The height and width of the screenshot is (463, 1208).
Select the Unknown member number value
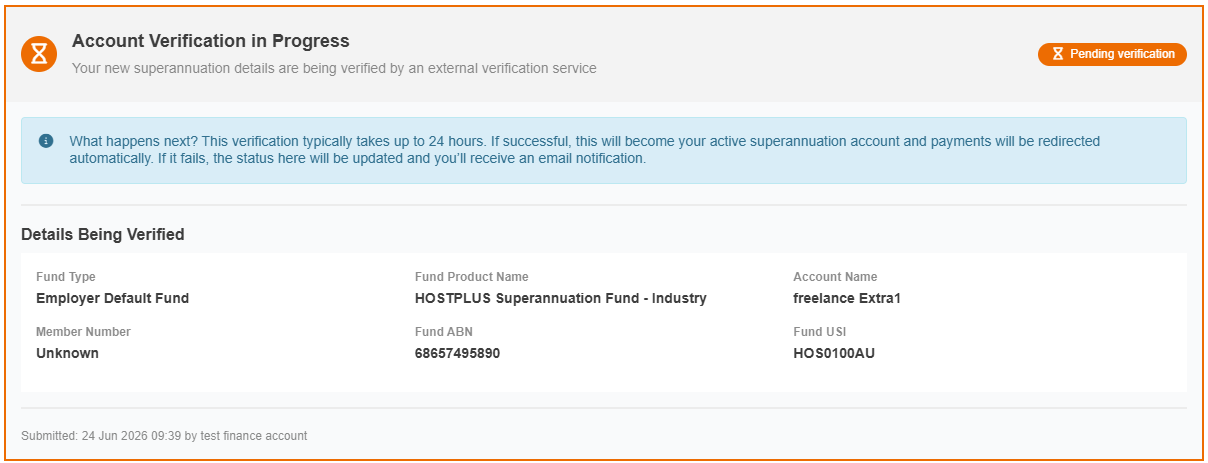click(67, 353)
